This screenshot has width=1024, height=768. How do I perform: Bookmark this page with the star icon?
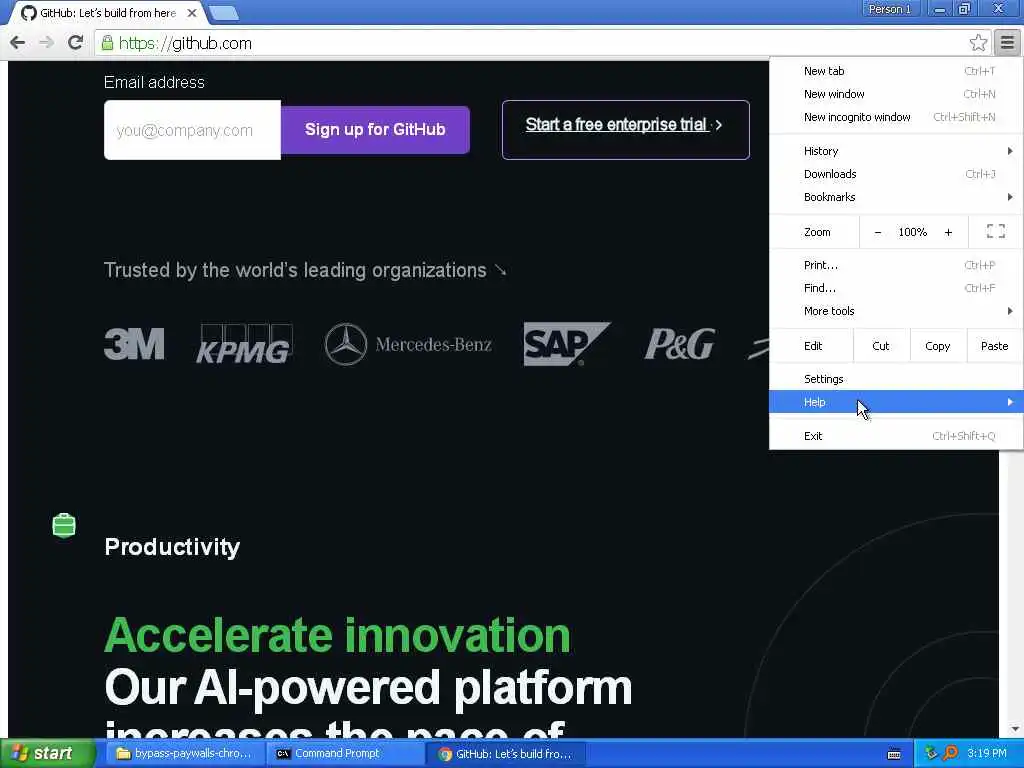pos(978,43)
